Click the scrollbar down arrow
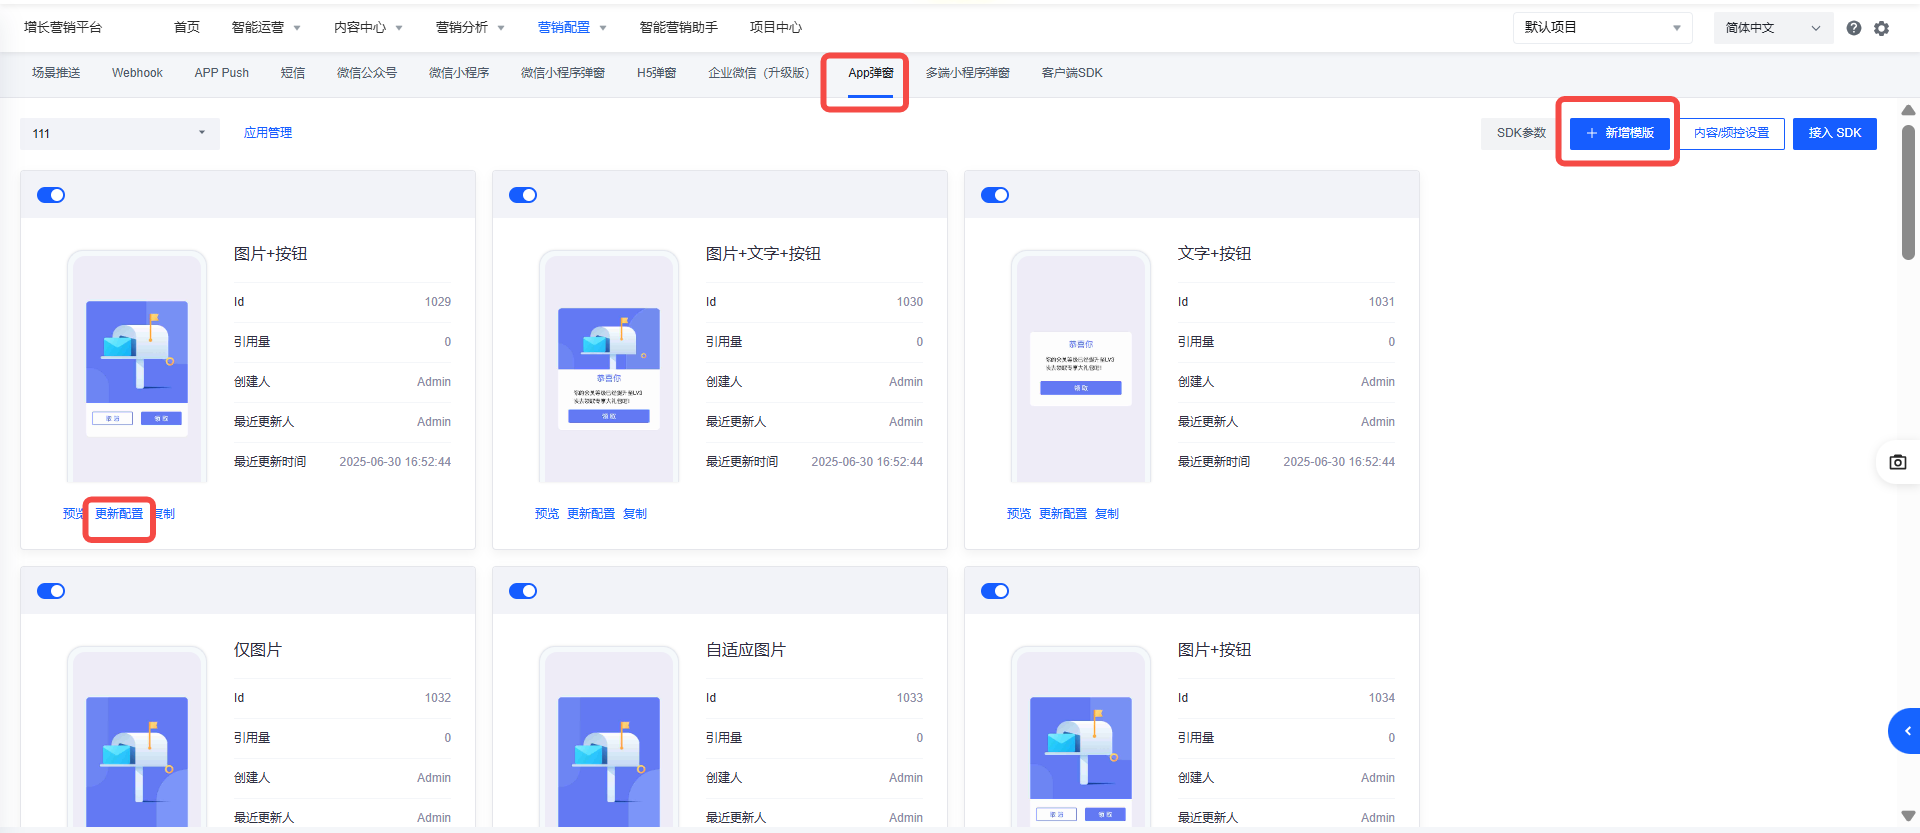 pos(1908,816)
